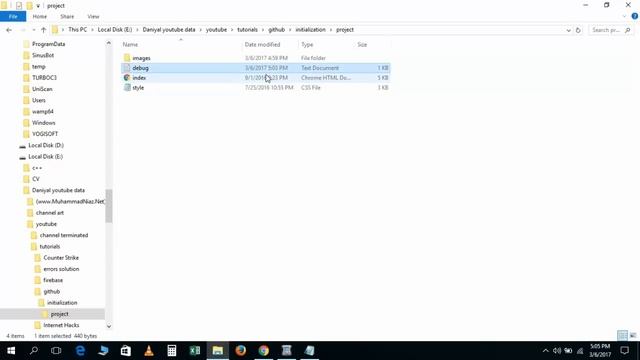Open Local Disk (E:) in tree
Screen dimensions: 640x360
pyautogui.click(x=45, y=156)
